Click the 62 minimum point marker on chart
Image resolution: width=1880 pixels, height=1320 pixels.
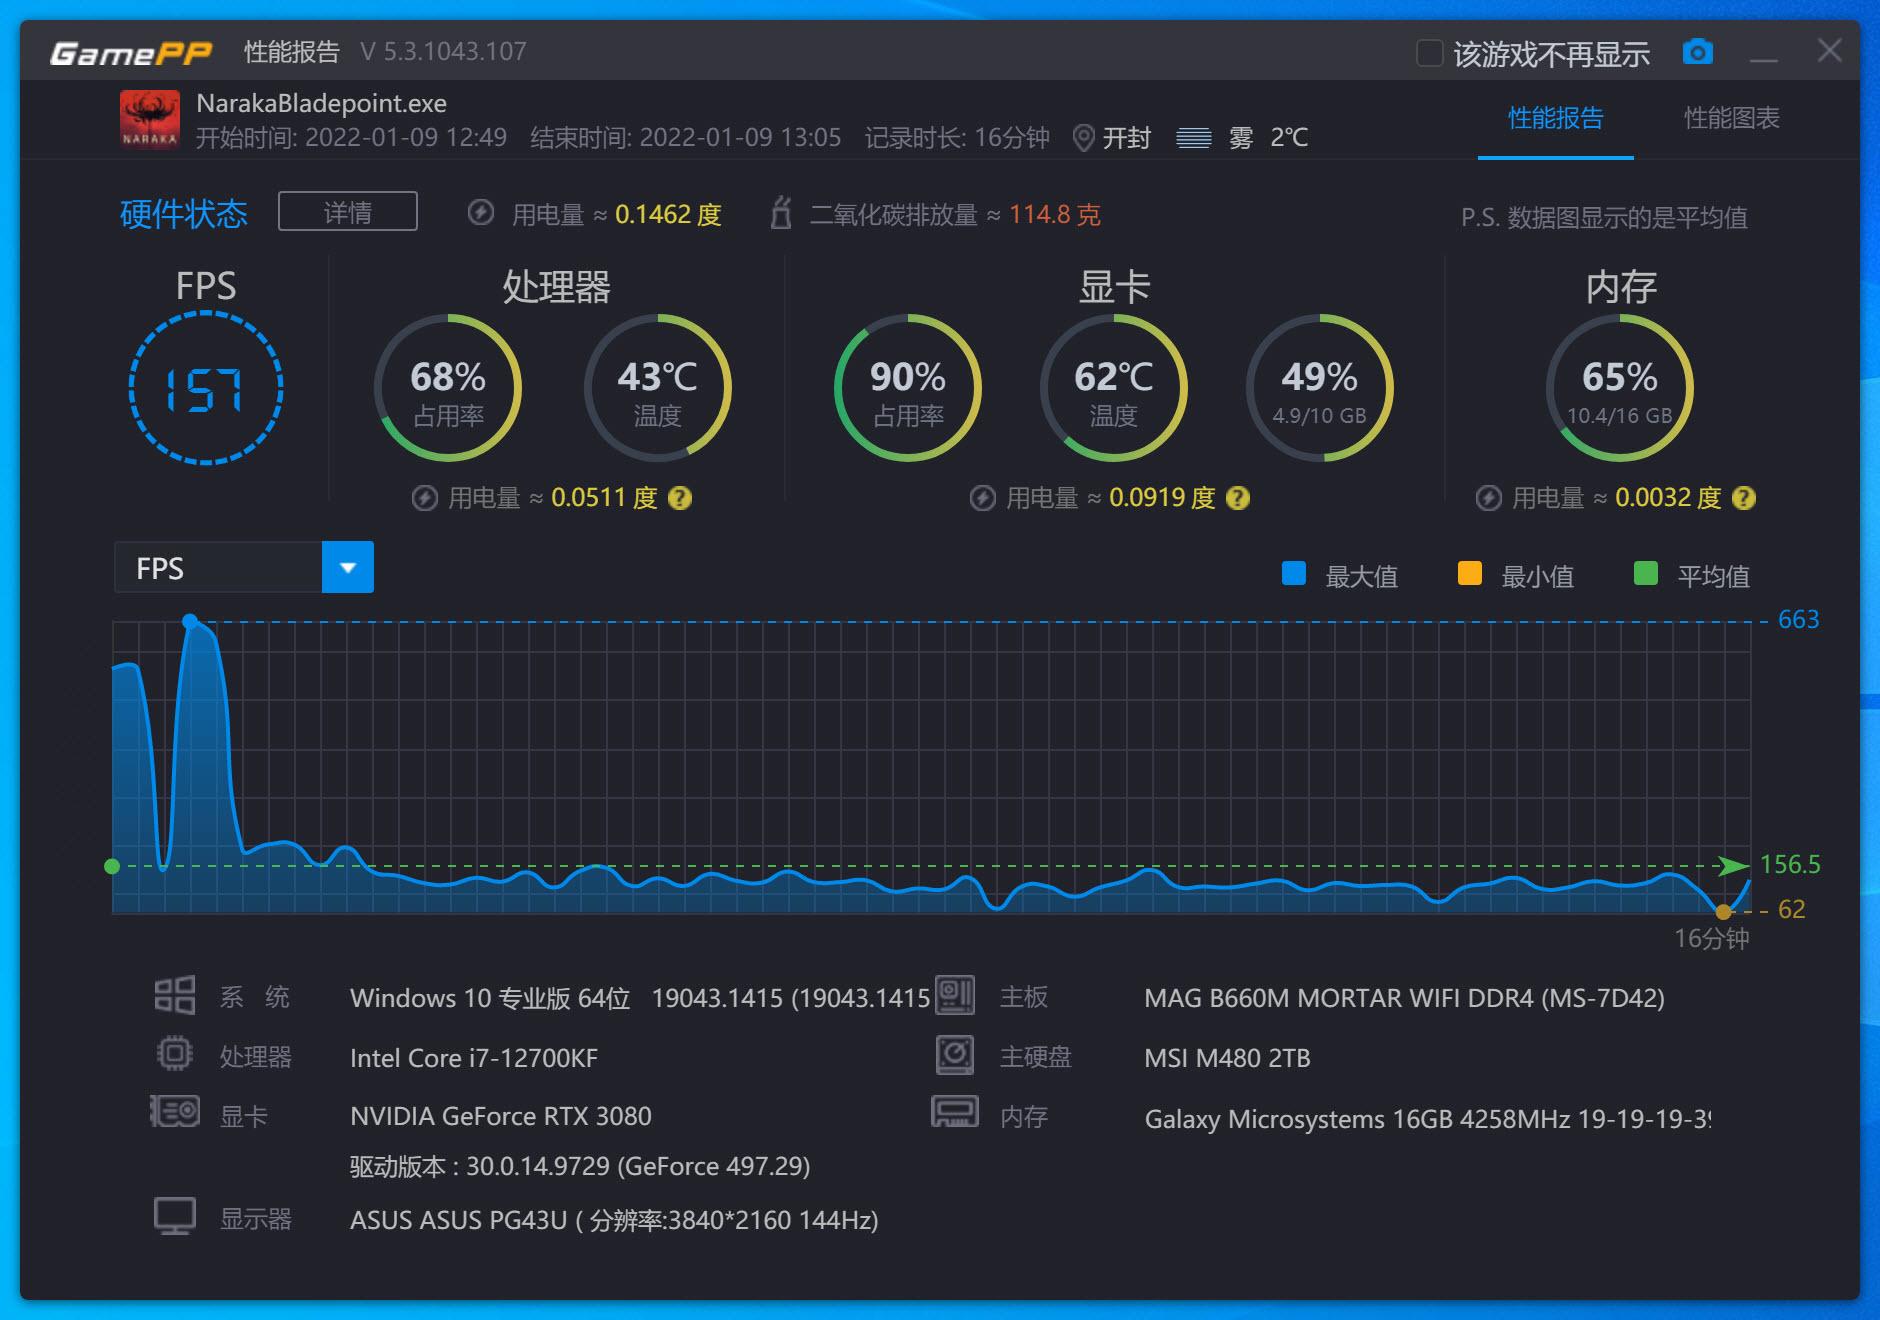coord(1723,911)
